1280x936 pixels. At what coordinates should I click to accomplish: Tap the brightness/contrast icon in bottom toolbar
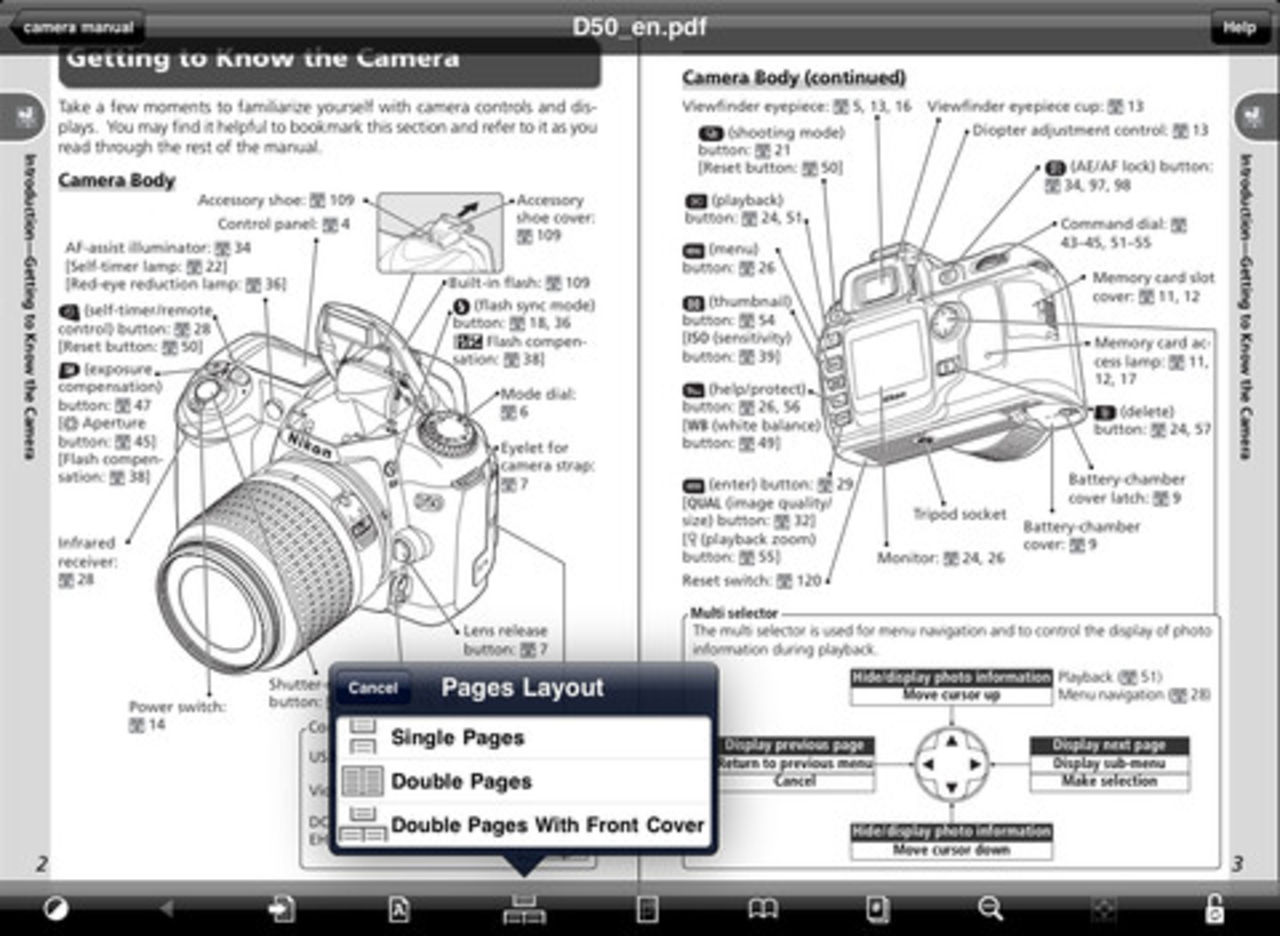(56, 908)
